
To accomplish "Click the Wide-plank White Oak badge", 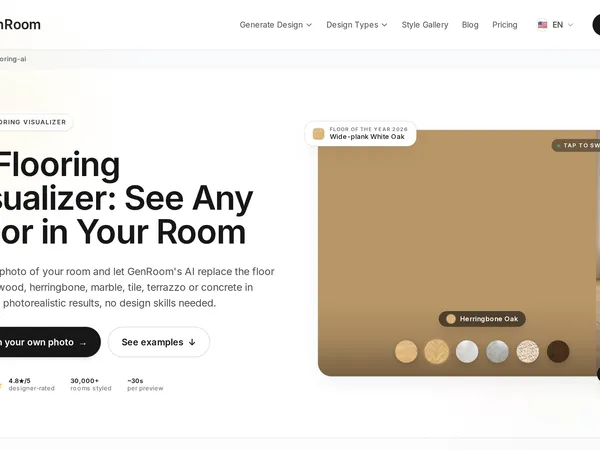I will 360,134.
